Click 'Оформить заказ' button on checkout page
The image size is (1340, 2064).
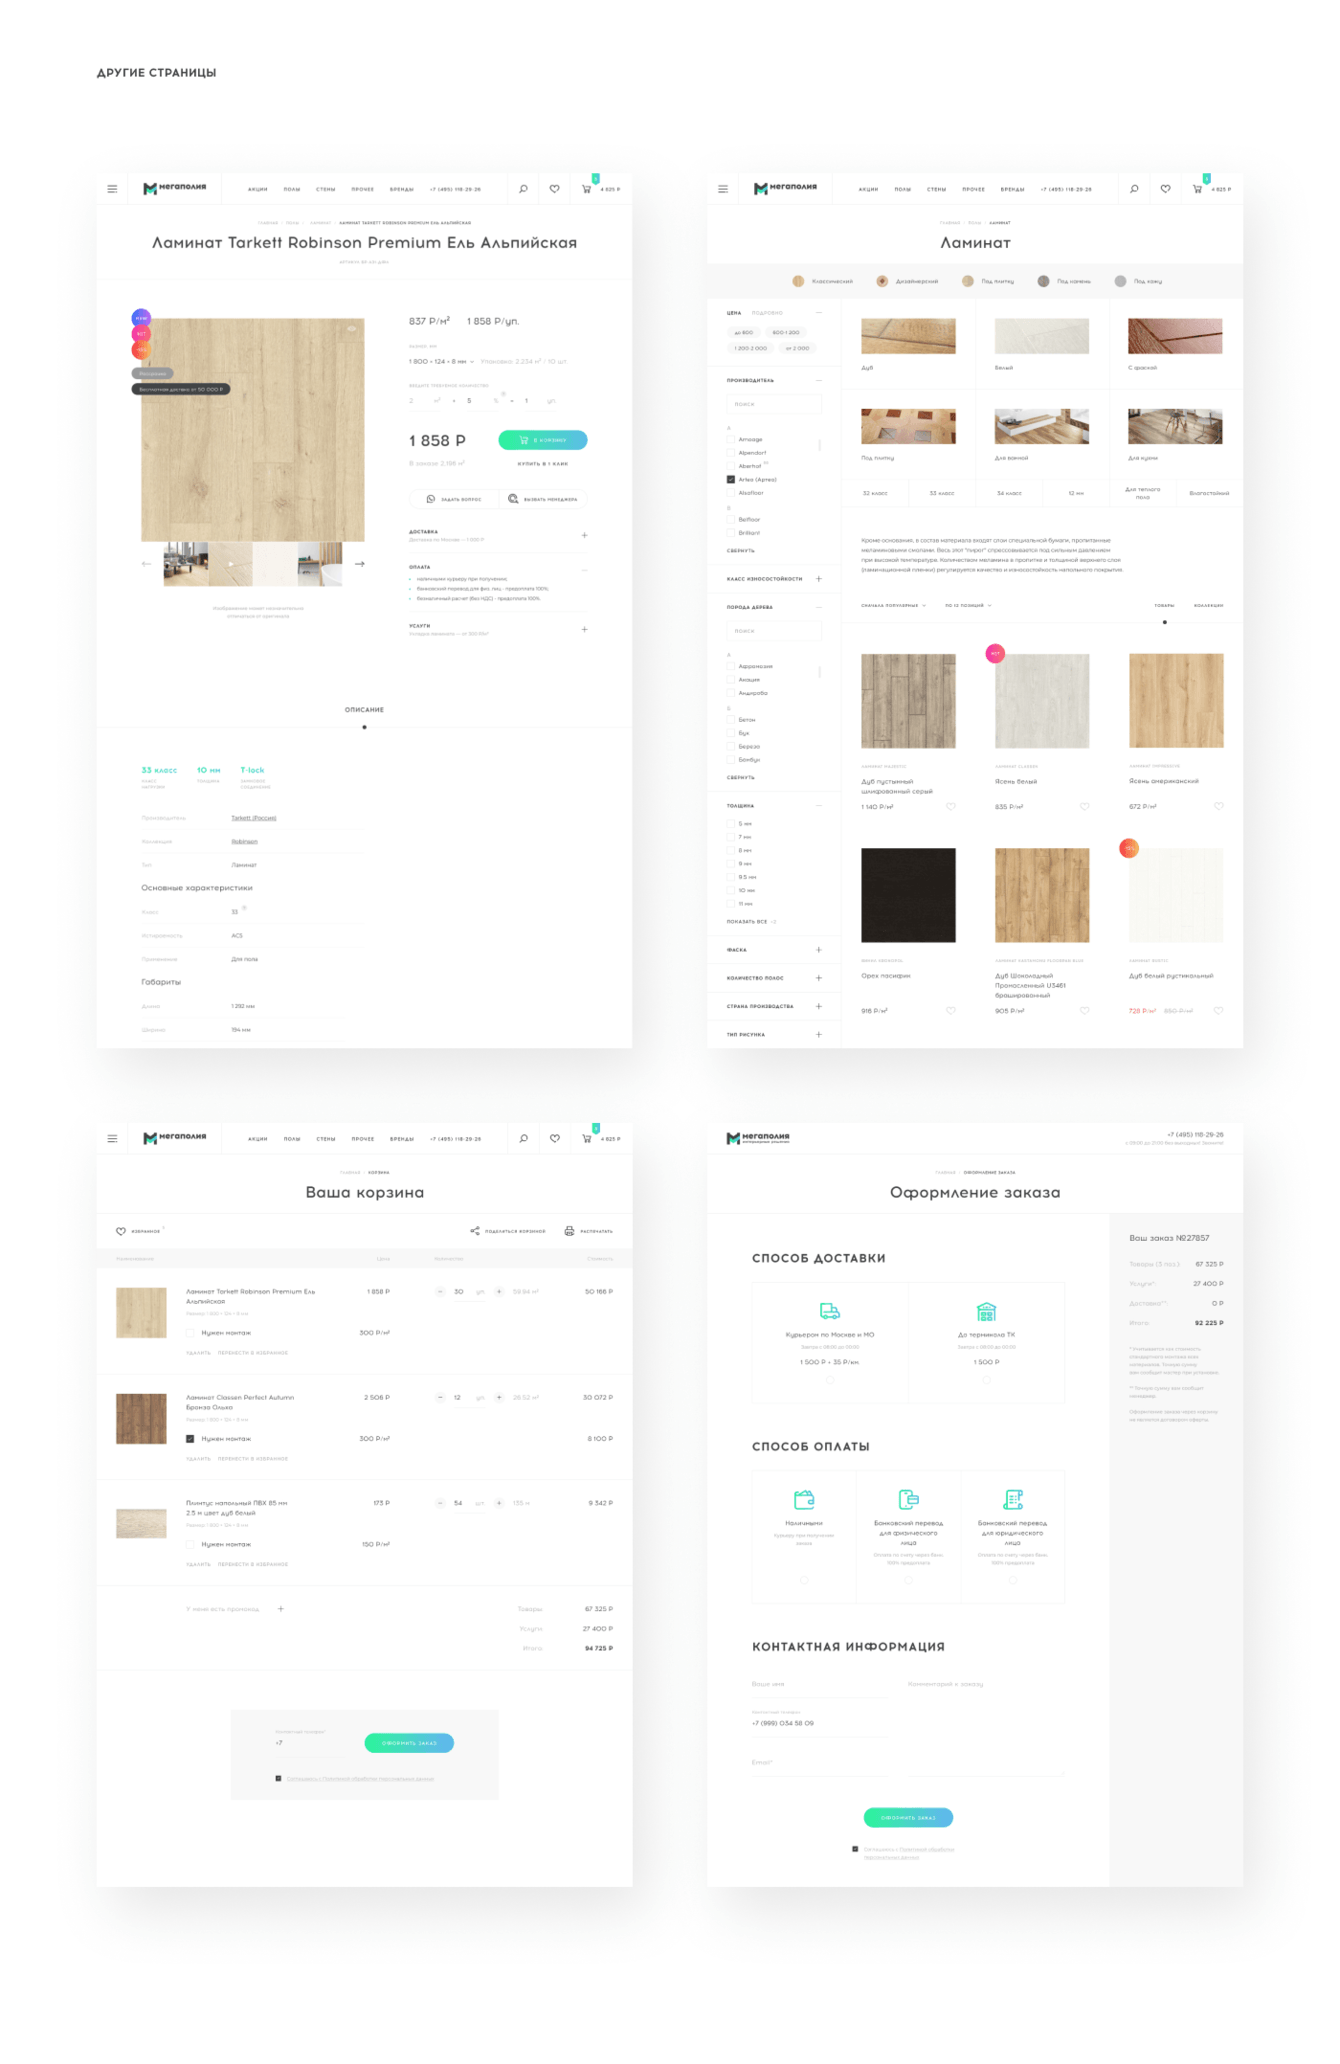coord(908,1818)
